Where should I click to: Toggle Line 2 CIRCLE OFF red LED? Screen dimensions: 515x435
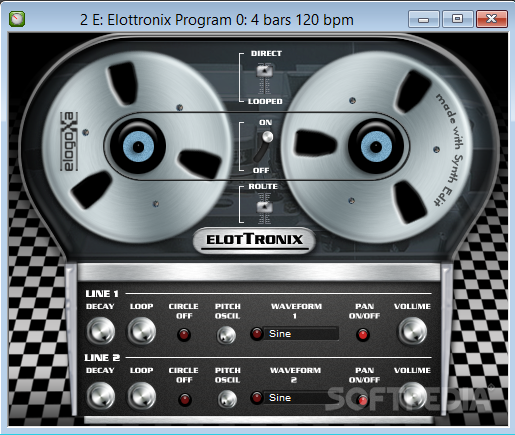[x=184, y=399]
